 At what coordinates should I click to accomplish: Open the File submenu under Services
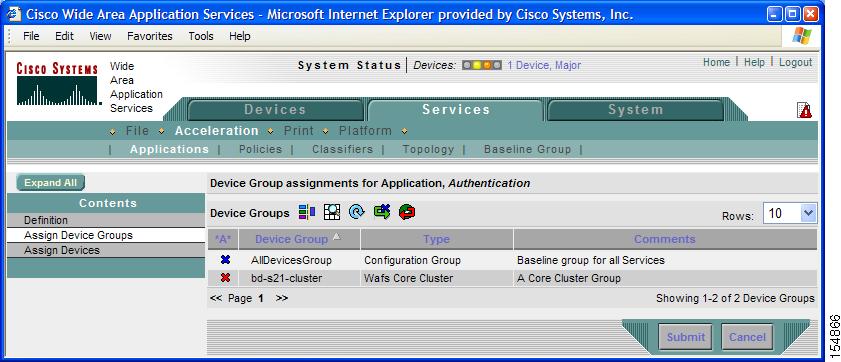tap(138, 131)
